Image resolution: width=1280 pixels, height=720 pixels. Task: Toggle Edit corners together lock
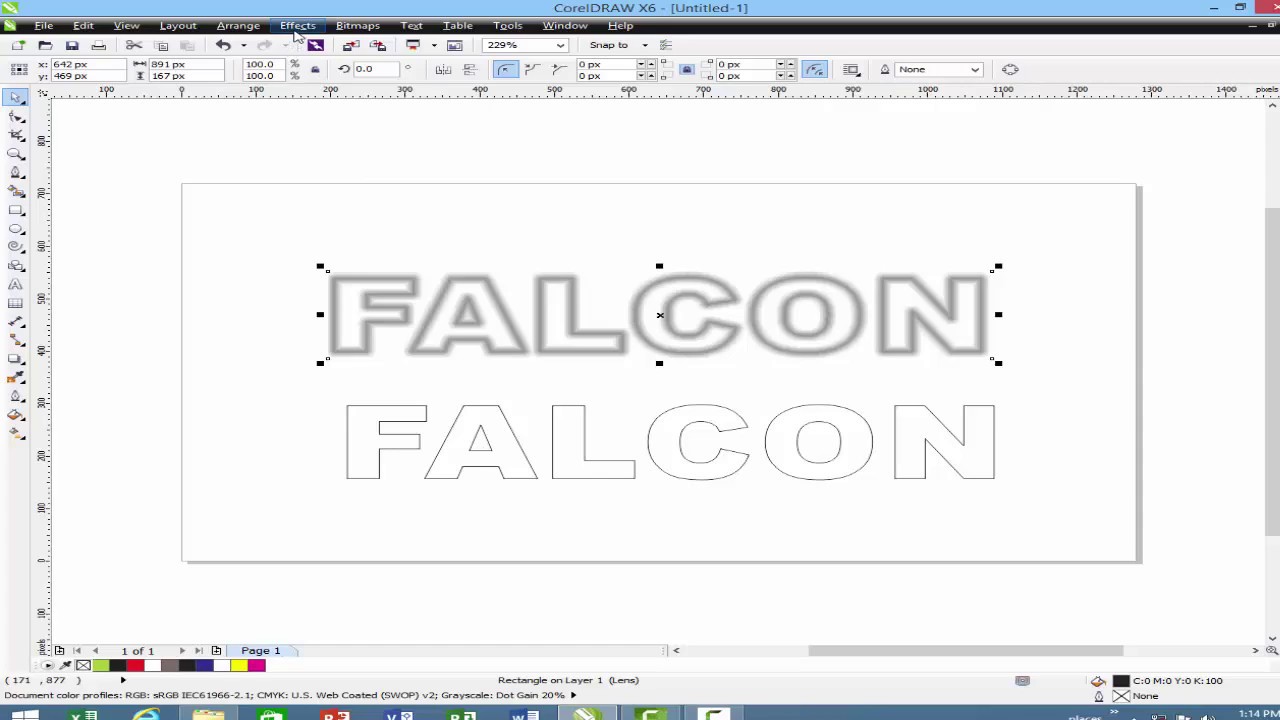[686, 69]
